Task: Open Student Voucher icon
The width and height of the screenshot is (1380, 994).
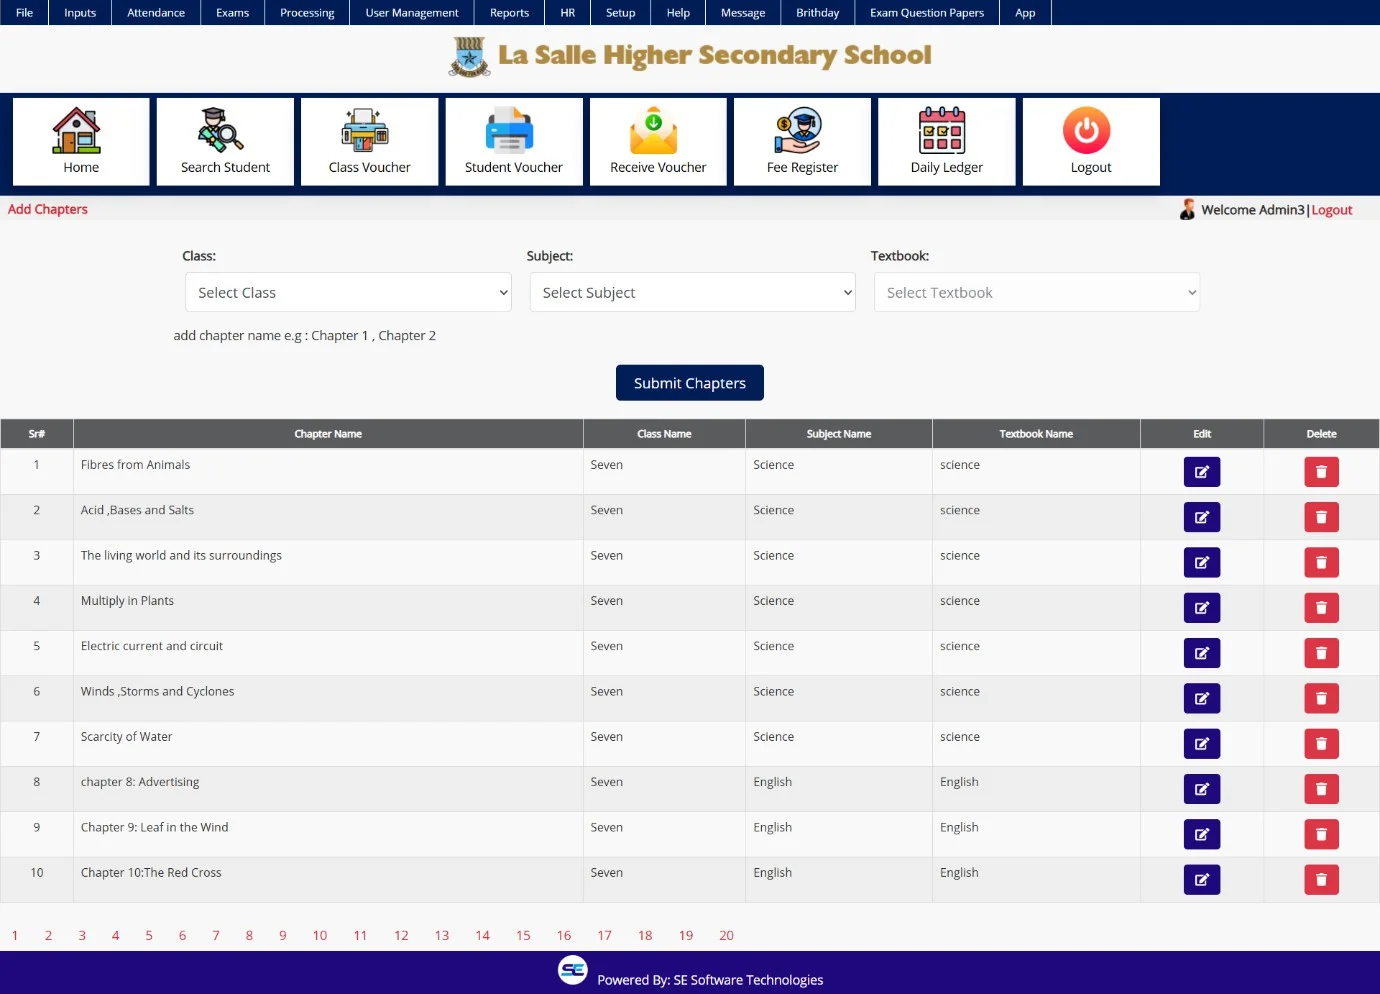Action: (x=510, y=131)
